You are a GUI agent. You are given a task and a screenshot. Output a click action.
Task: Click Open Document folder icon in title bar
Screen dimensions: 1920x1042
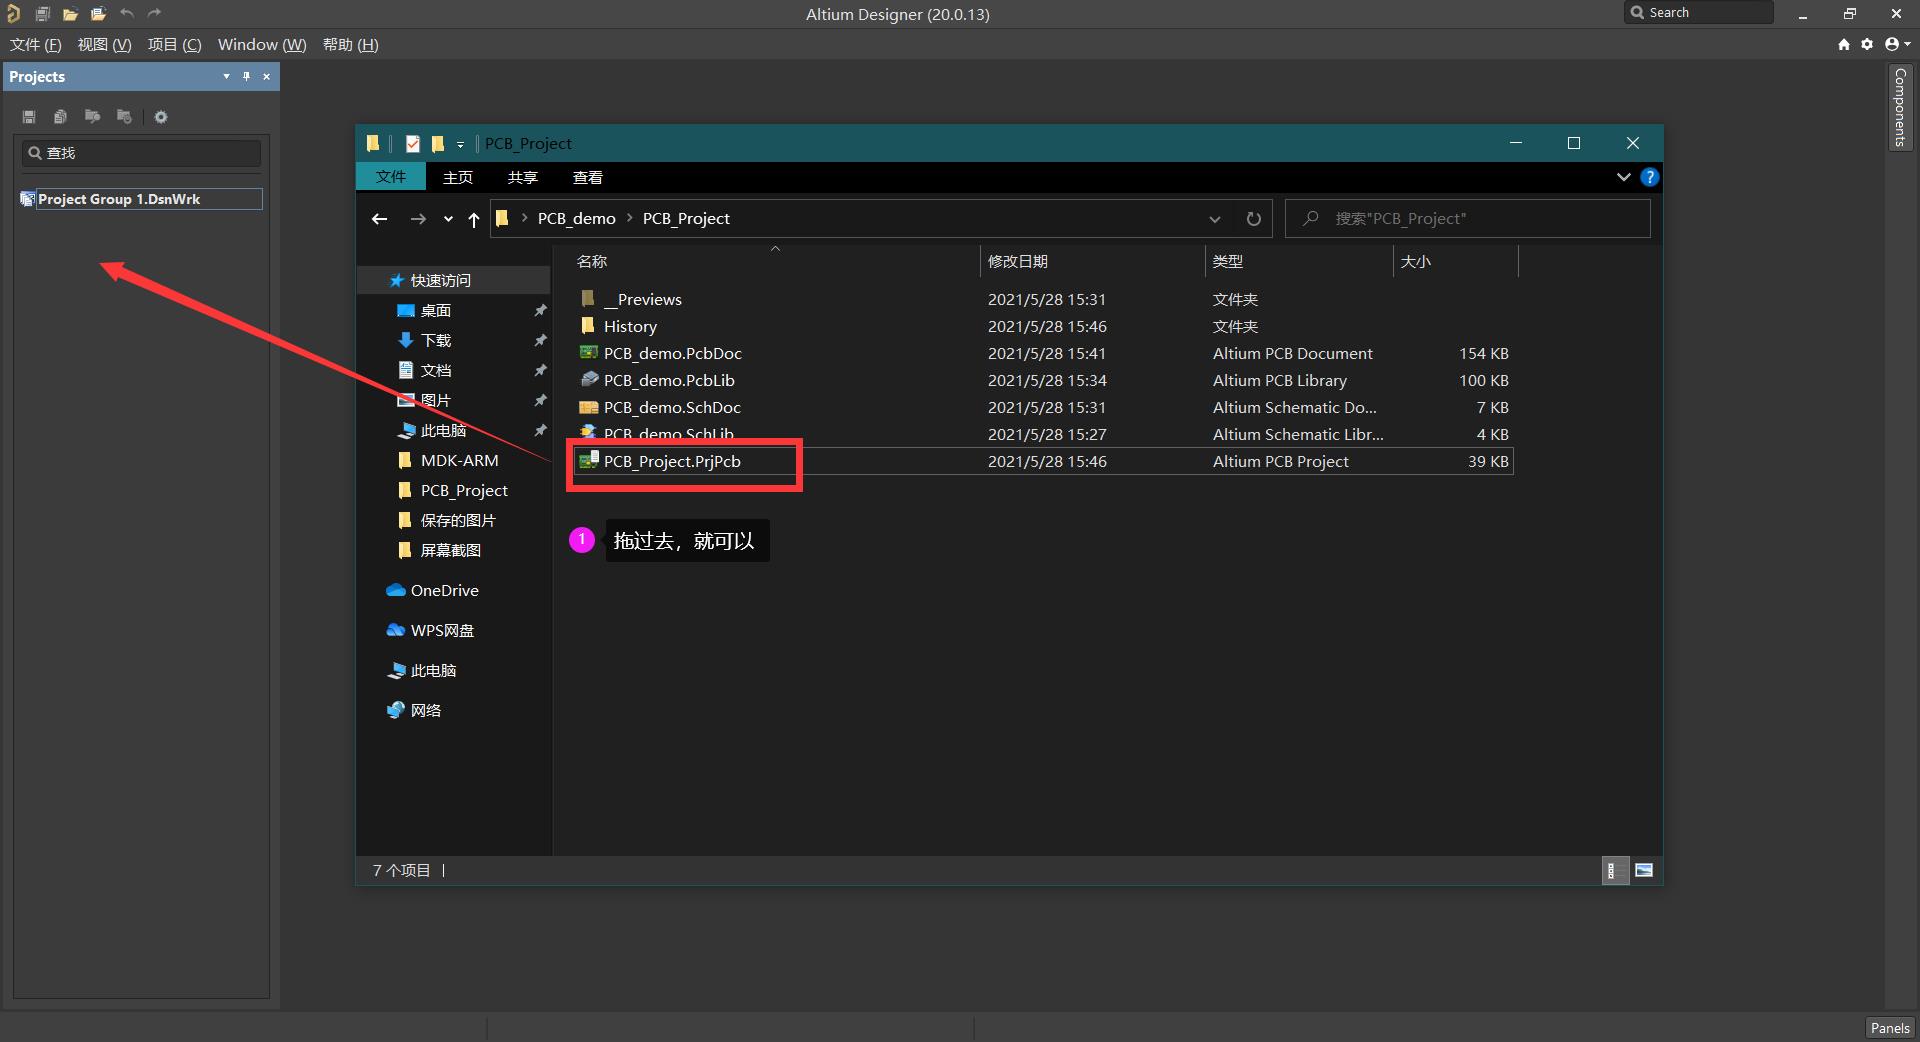(70, 14)
